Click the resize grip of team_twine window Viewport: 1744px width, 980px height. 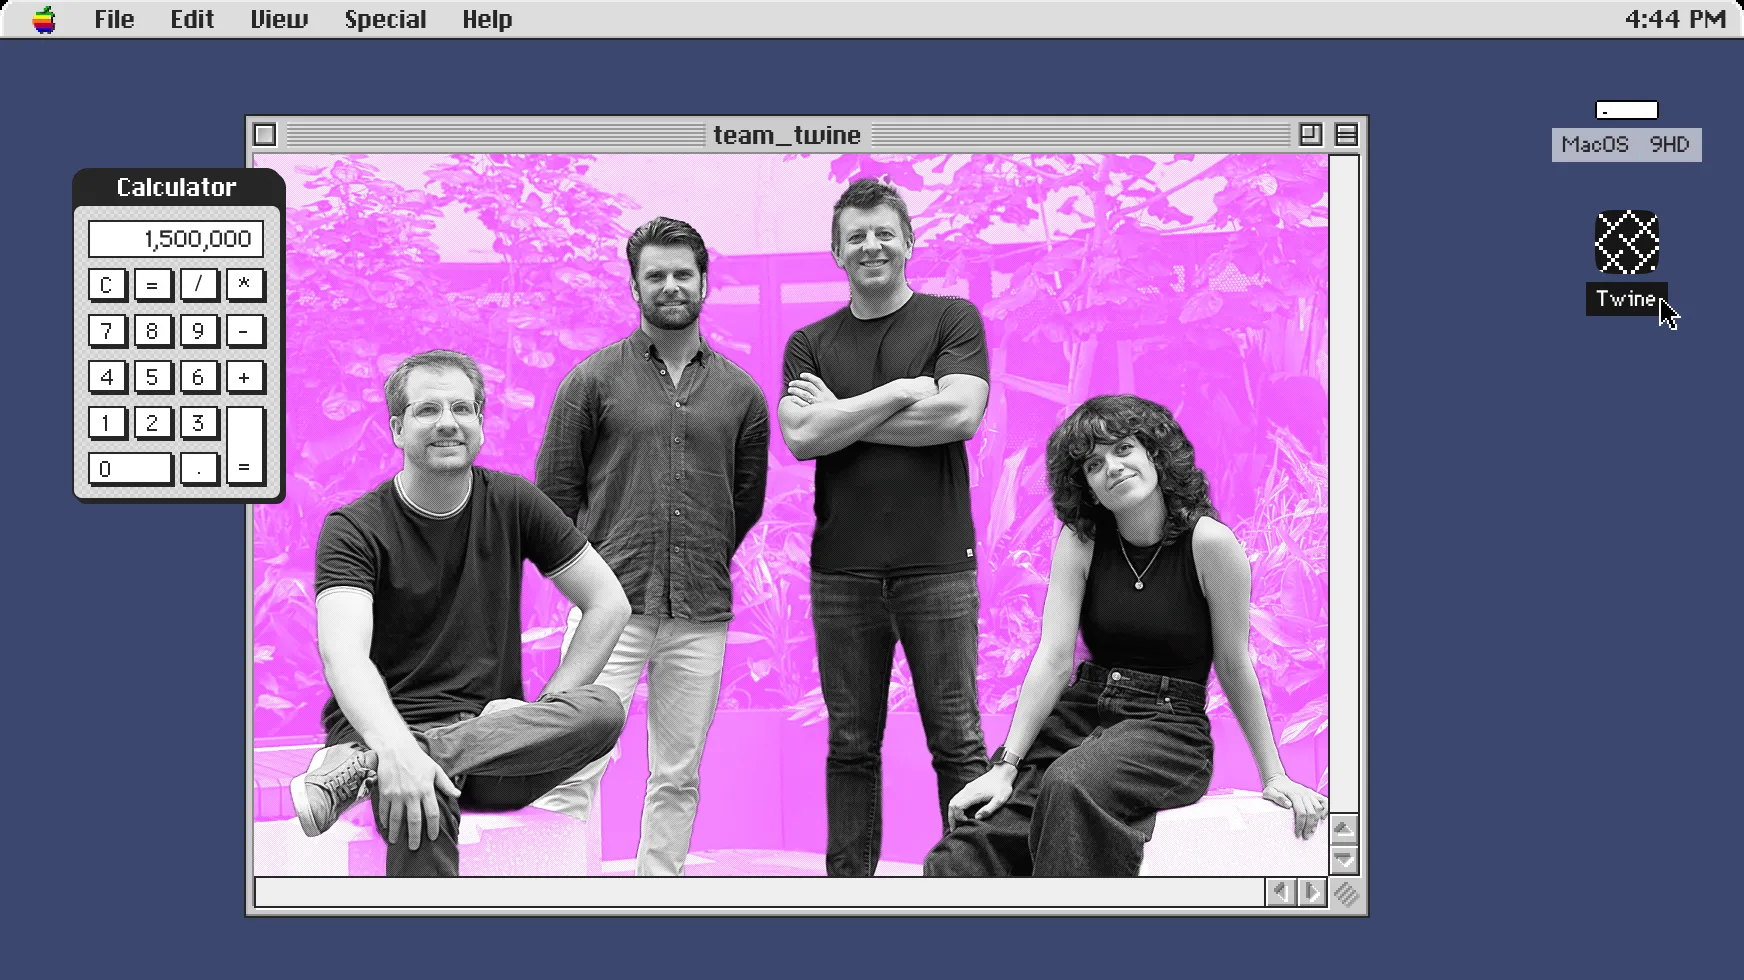[1346, 893]
